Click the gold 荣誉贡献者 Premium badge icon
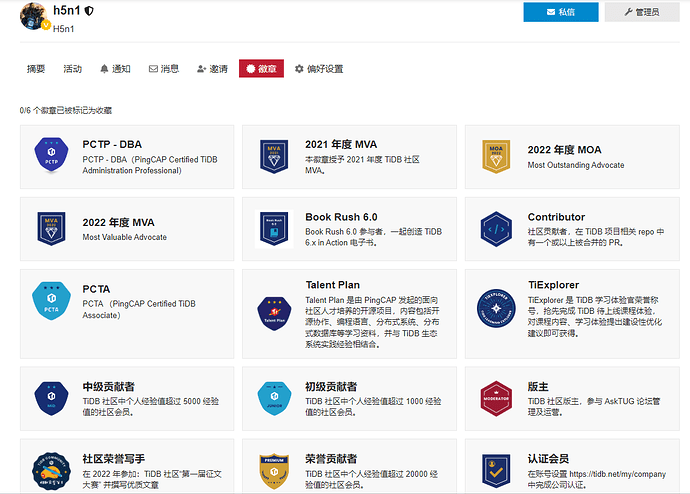This screenshot has height=494, width=690. tap(274, 471)
